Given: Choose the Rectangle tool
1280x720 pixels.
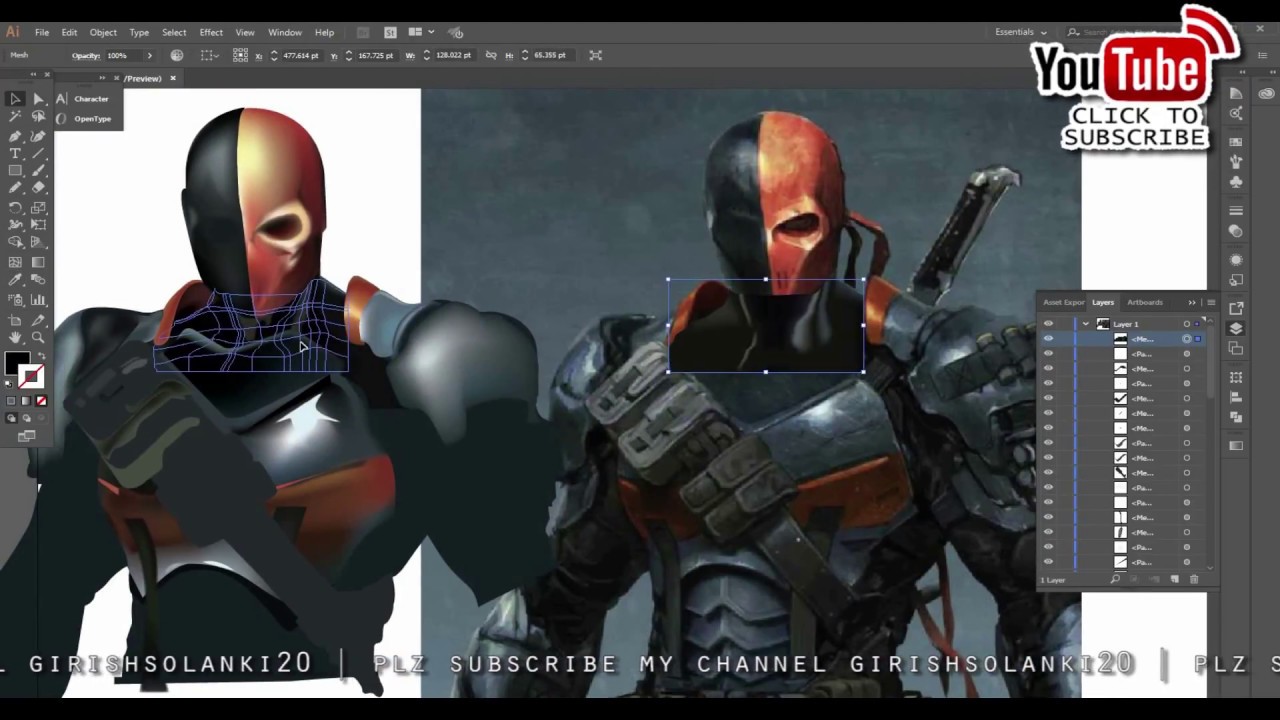Looking at the screenshot, I should tap(15, 172).
